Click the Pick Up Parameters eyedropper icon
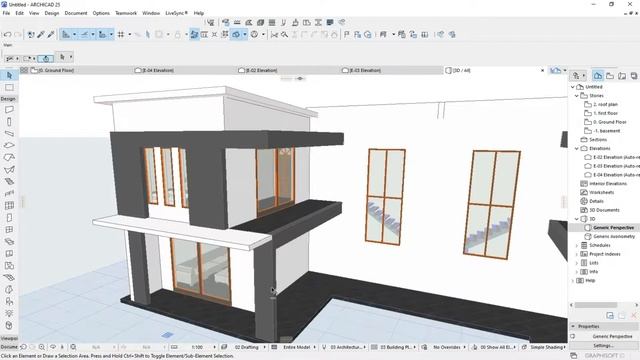 (41, 35)
